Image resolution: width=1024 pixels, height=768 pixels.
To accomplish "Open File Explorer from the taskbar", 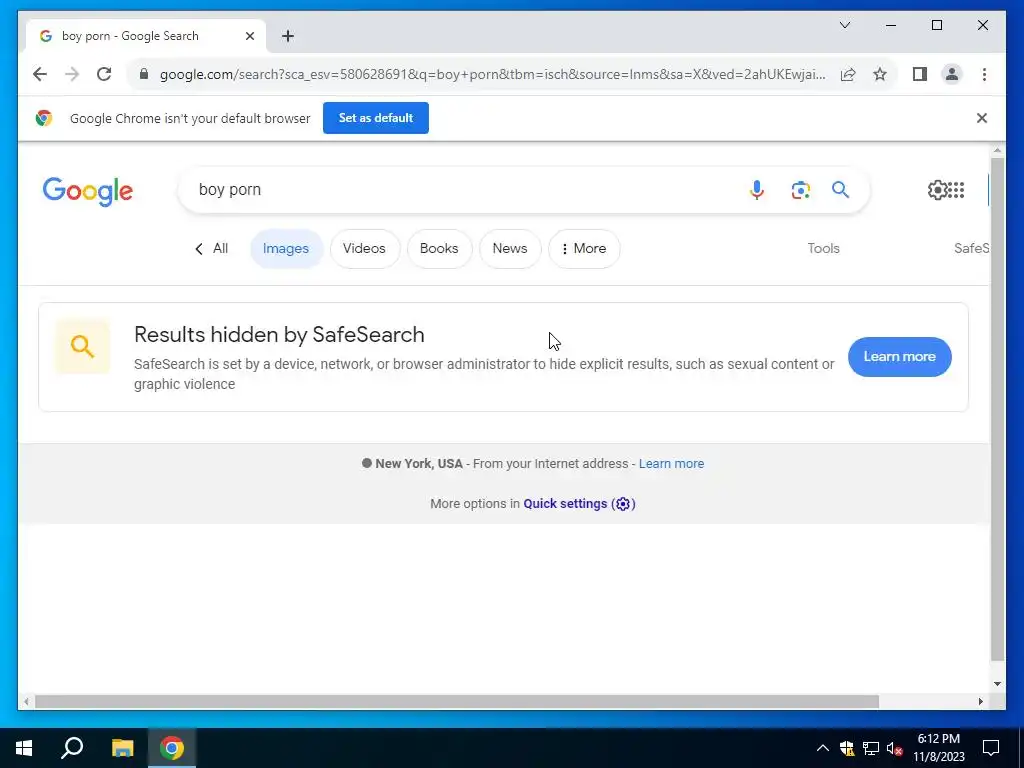I will pyautogui.click(x=122, y=748).
